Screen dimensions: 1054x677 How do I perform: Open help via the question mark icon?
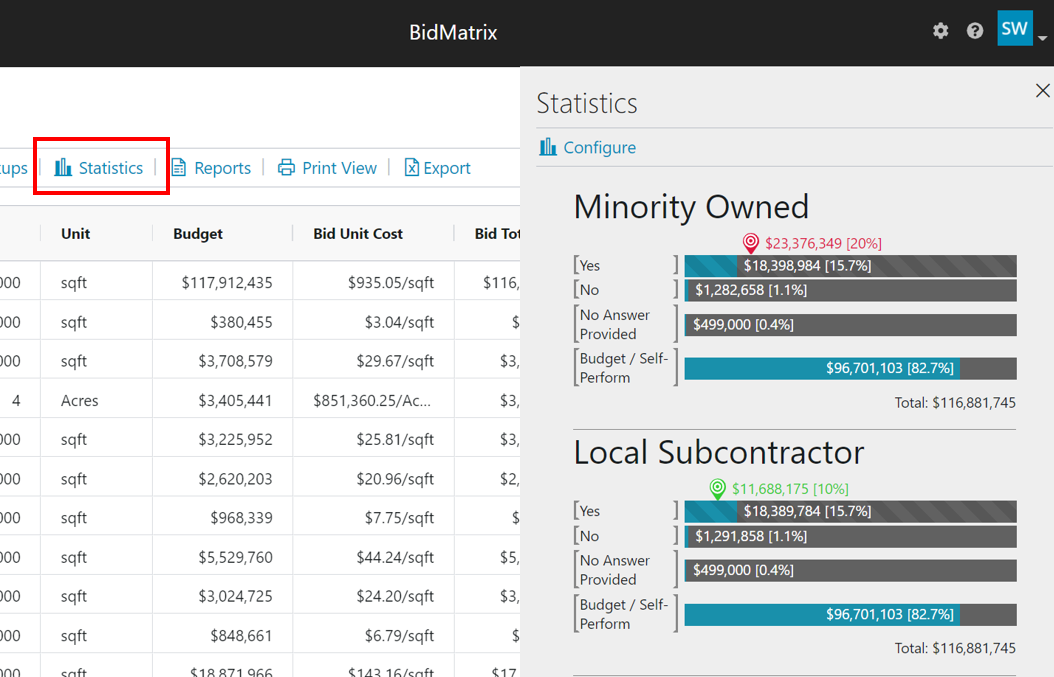975,31
